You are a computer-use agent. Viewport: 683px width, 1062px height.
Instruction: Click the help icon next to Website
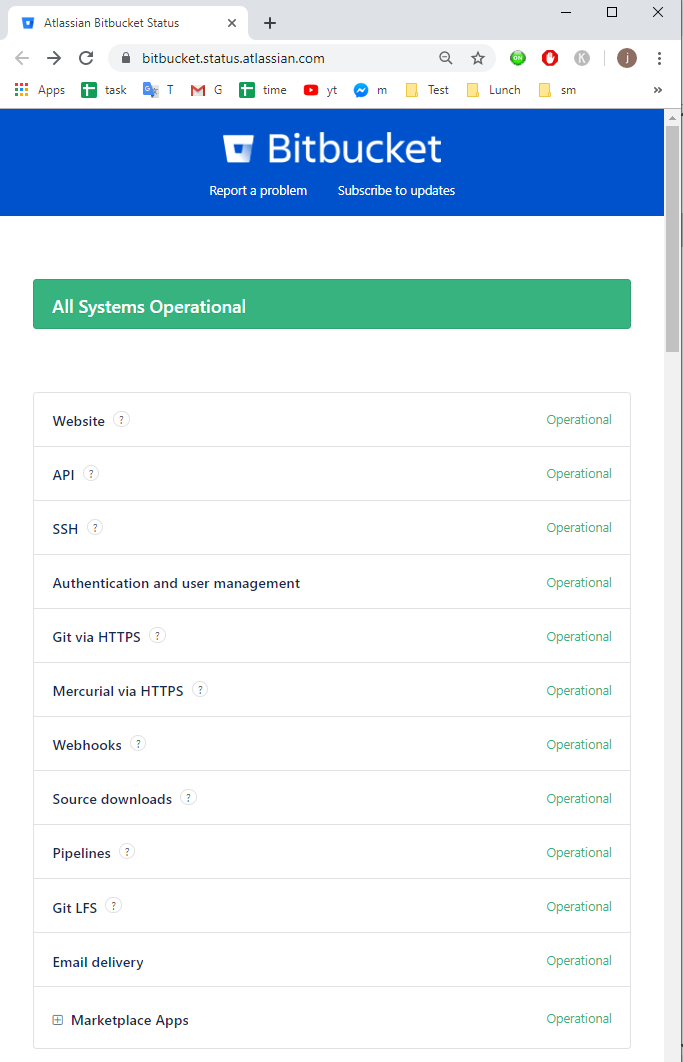click(121, 419)
